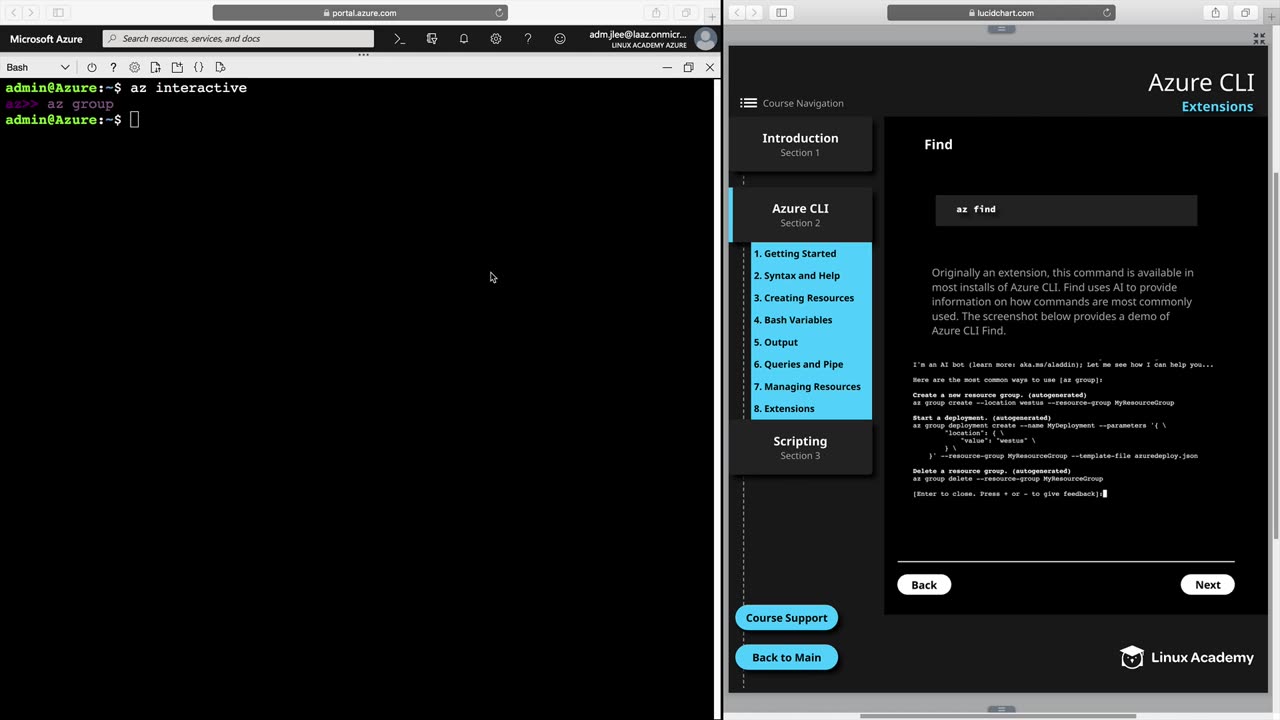Viewport: 1280px width, 720px height.
Task: Click upload/download files icon in Cloud Shell
Action: [155, 67]
